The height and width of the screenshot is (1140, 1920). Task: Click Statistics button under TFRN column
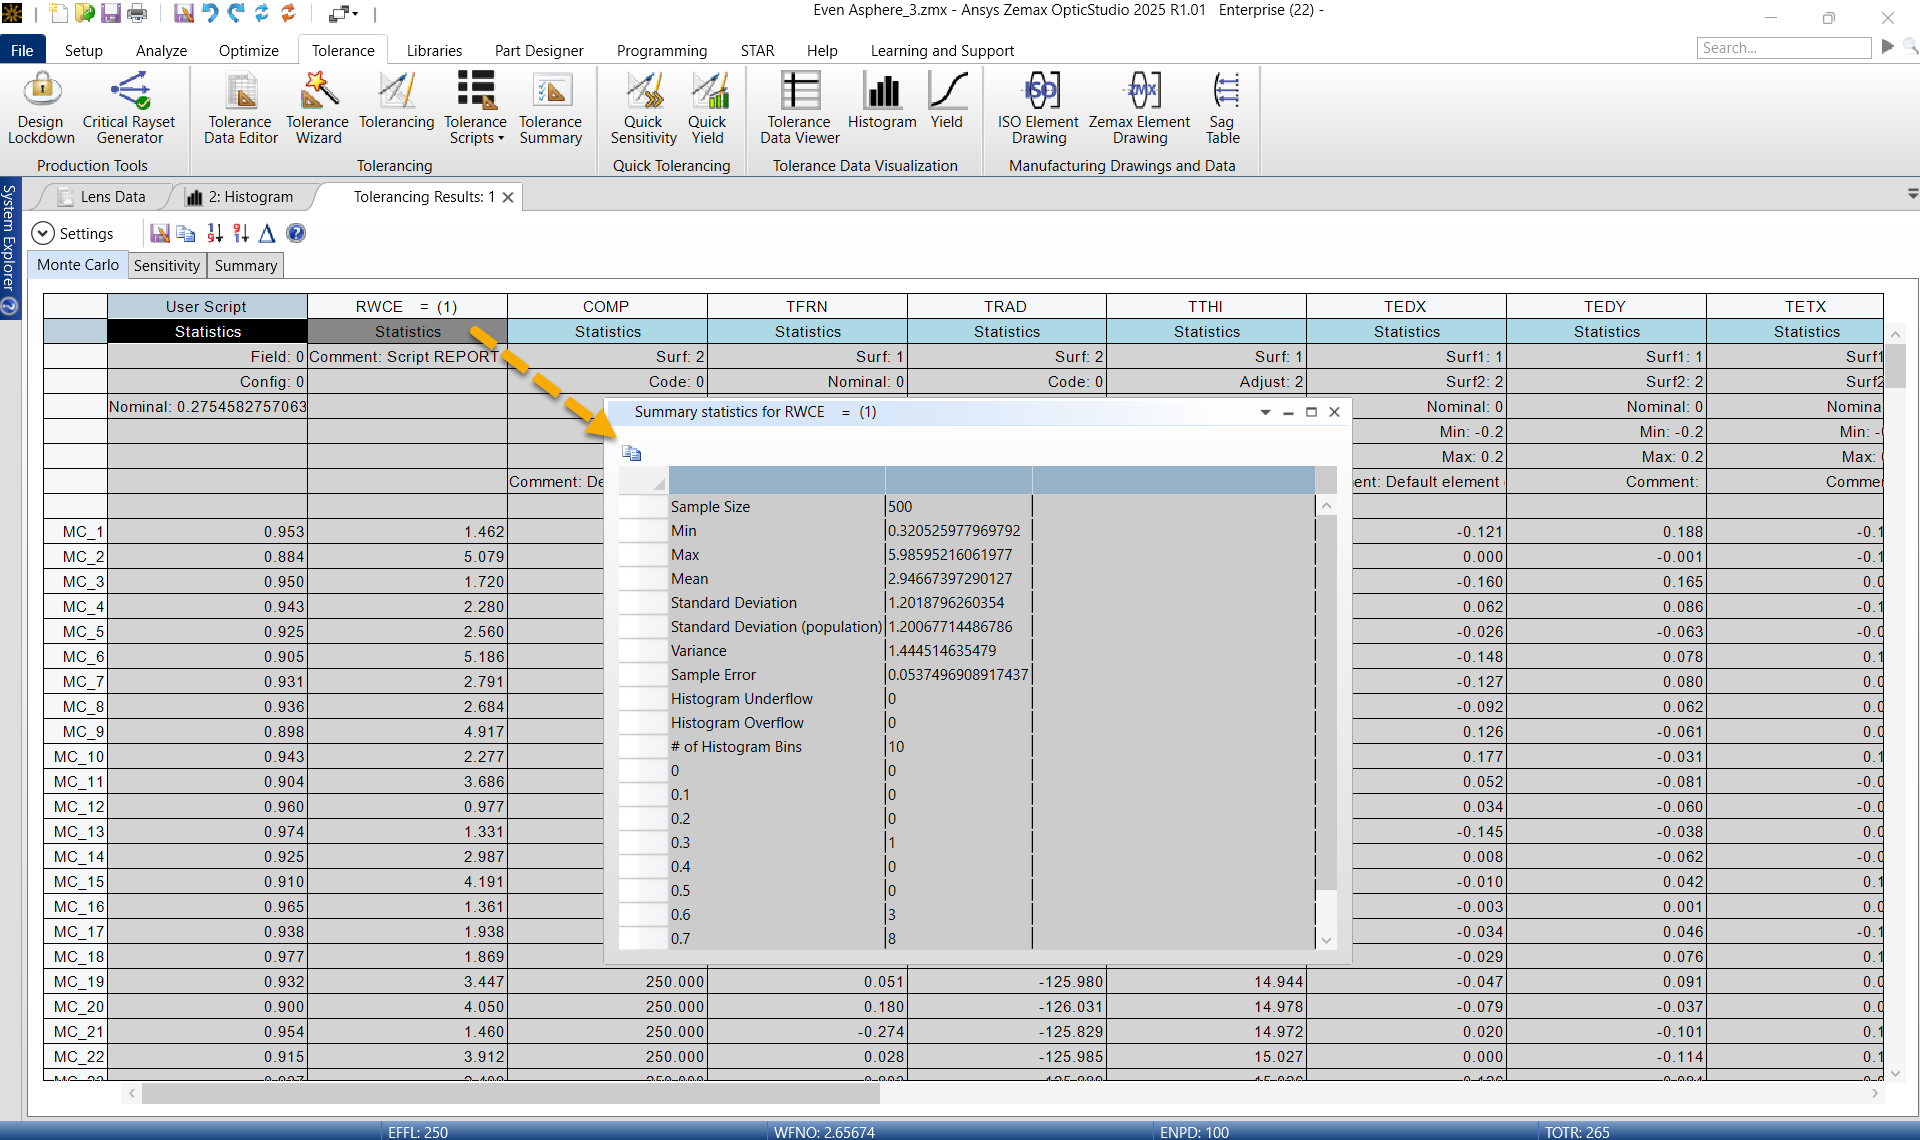(x=807, y=331)
